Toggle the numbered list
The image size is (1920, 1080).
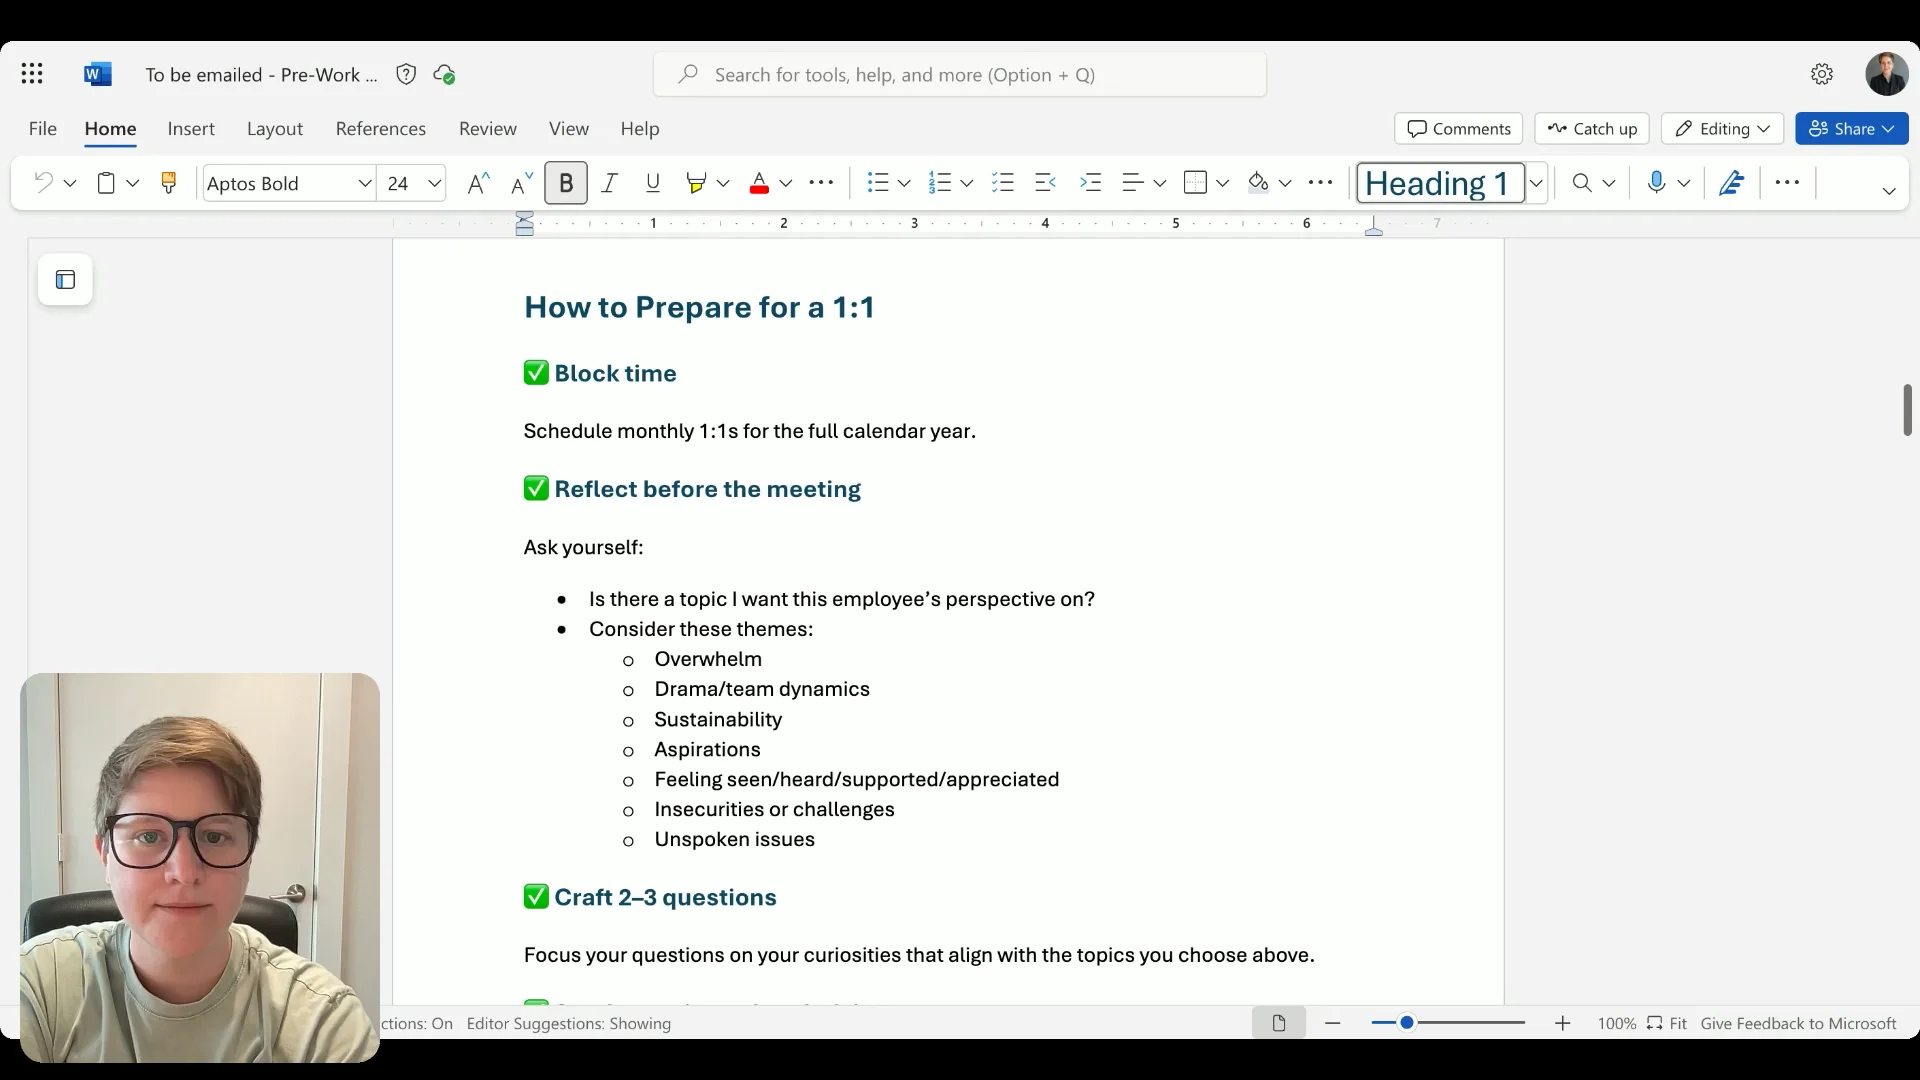pos(939,183)
